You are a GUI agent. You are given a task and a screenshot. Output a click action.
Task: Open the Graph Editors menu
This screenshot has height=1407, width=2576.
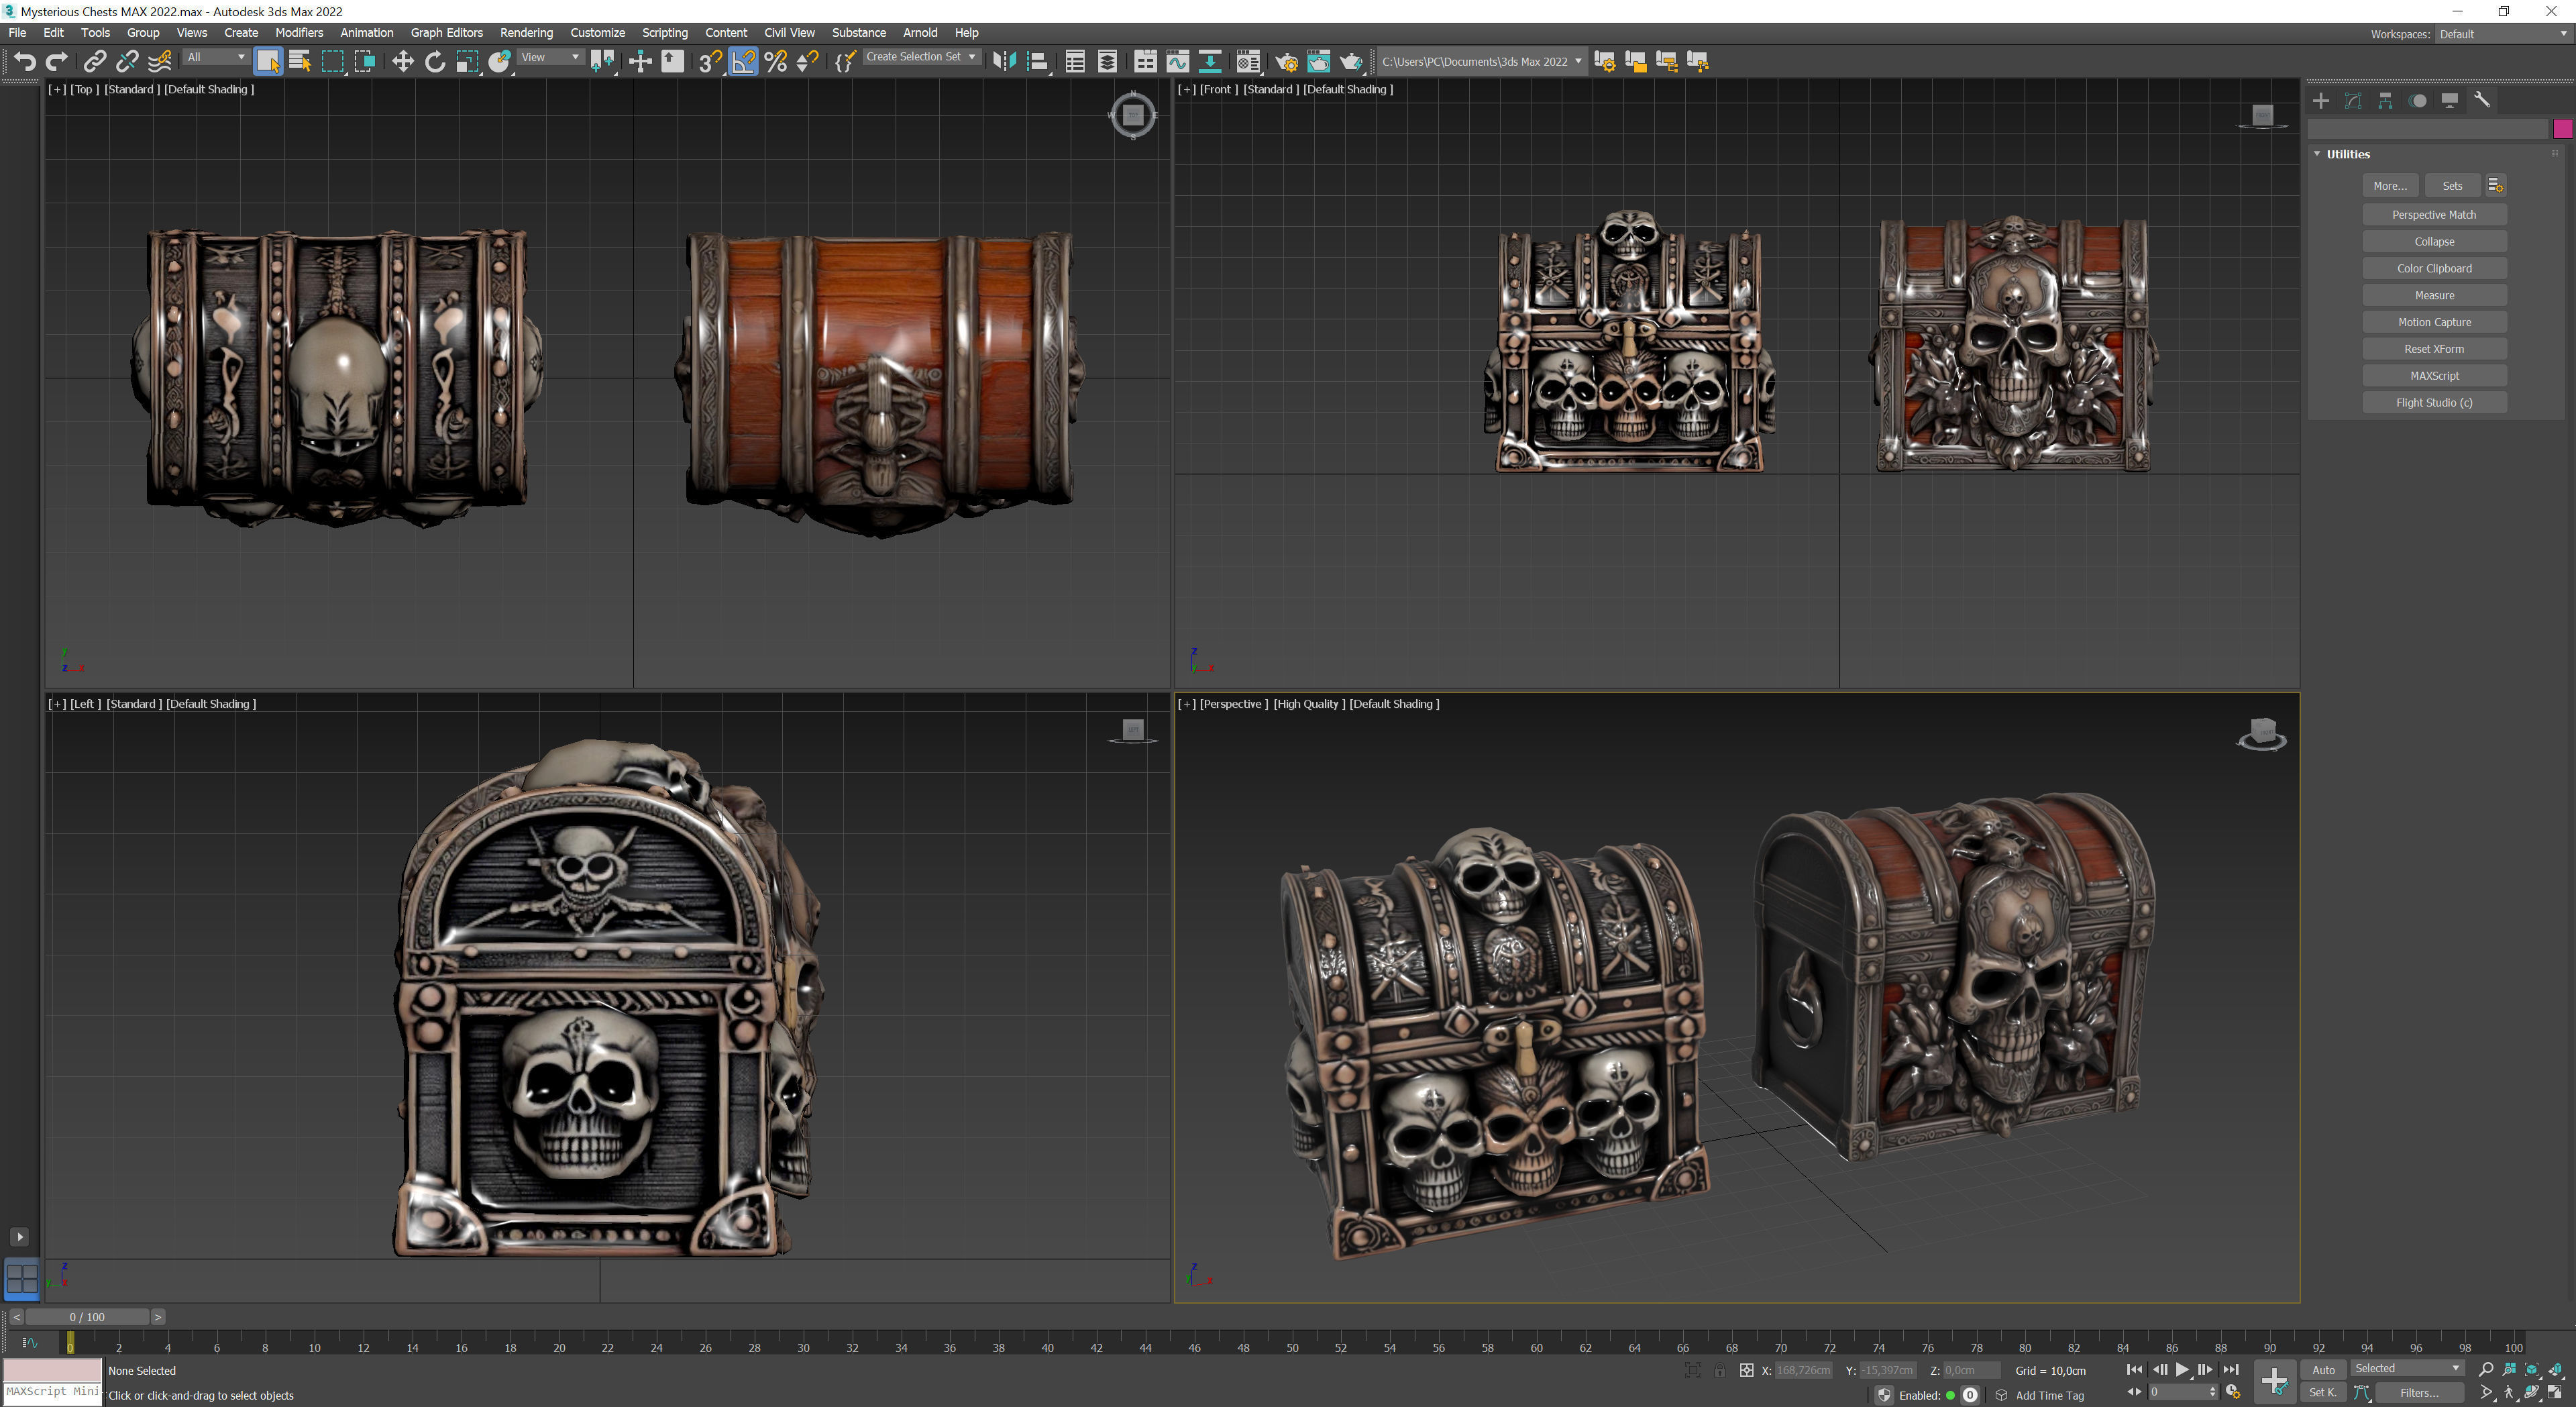446,33
